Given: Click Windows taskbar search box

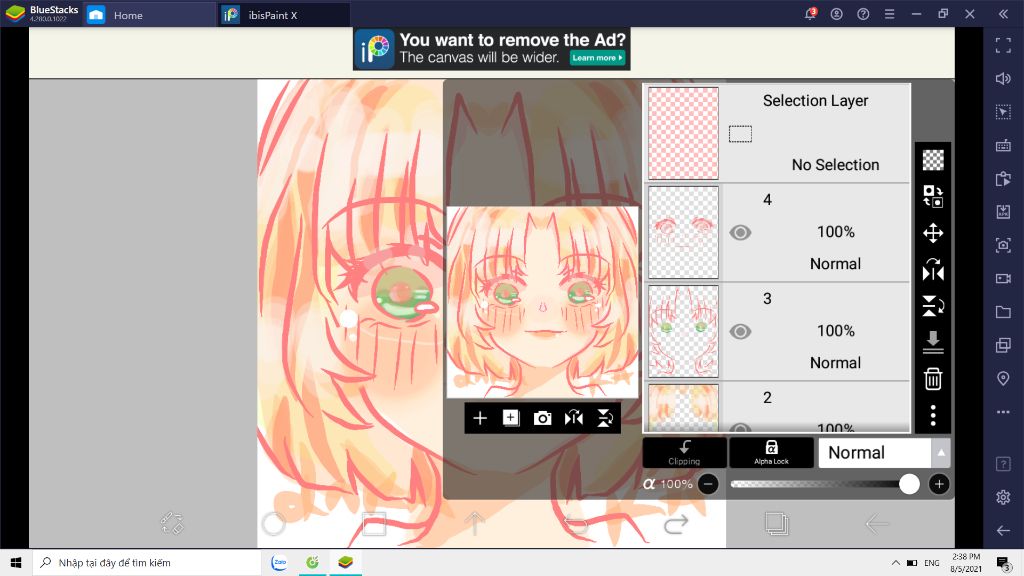Looking at the screenshot, I should click(147, 562).
